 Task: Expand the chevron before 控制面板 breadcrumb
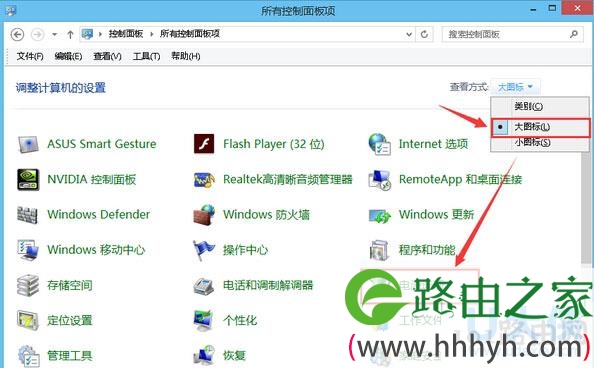100,34
